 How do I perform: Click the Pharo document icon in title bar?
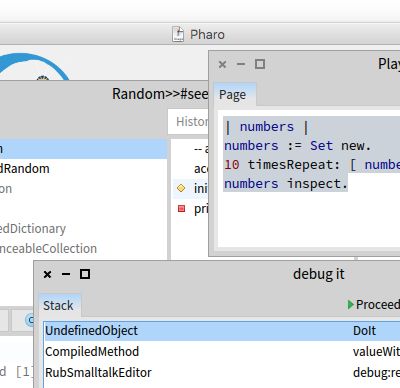[x=178, y=34]
